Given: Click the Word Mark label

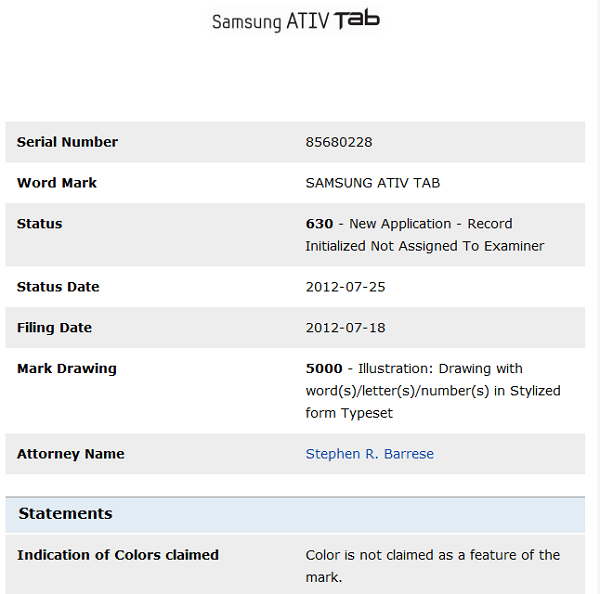Looking at the screenshot, I should 57,183.
